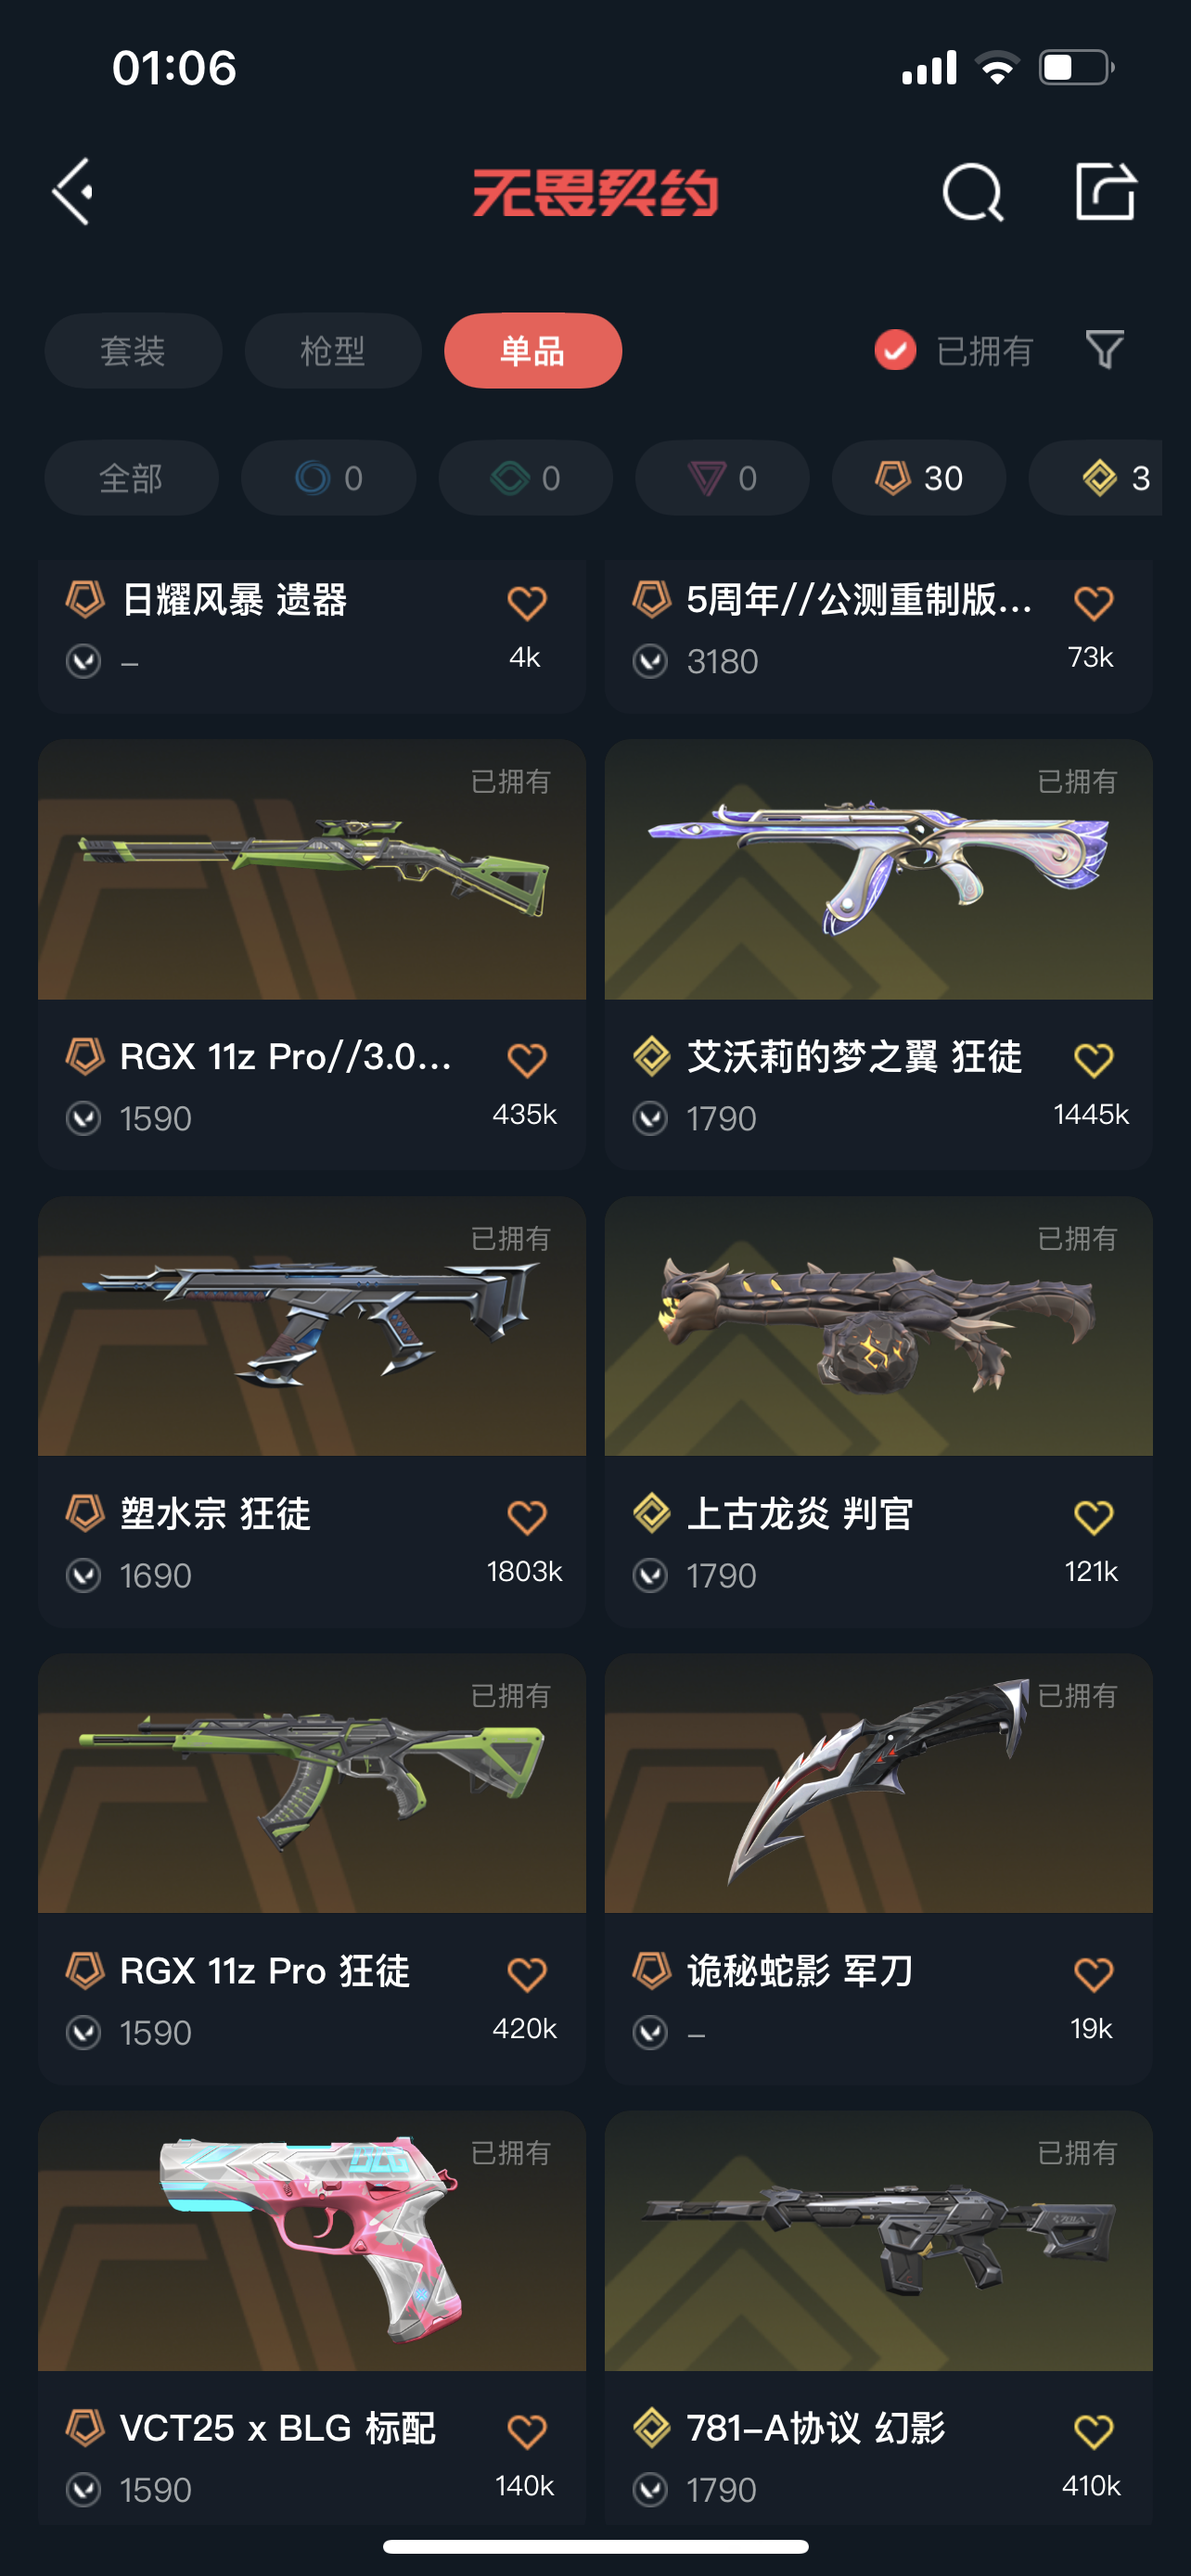This screenshot has width=1191, height=2576.
Task: Tap heart icon for 上古龙炎 判官
Action: pyautogui.click(x=1093, y=1516)
